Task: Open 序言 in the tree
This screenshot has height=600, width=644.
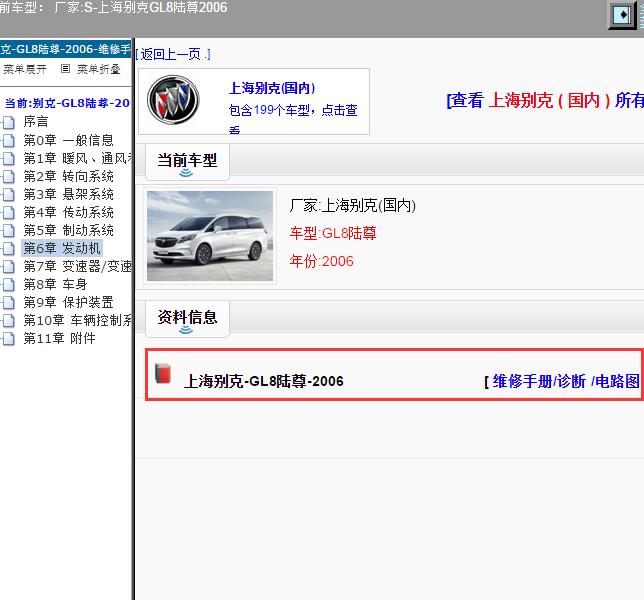Action: pos(36,122)
